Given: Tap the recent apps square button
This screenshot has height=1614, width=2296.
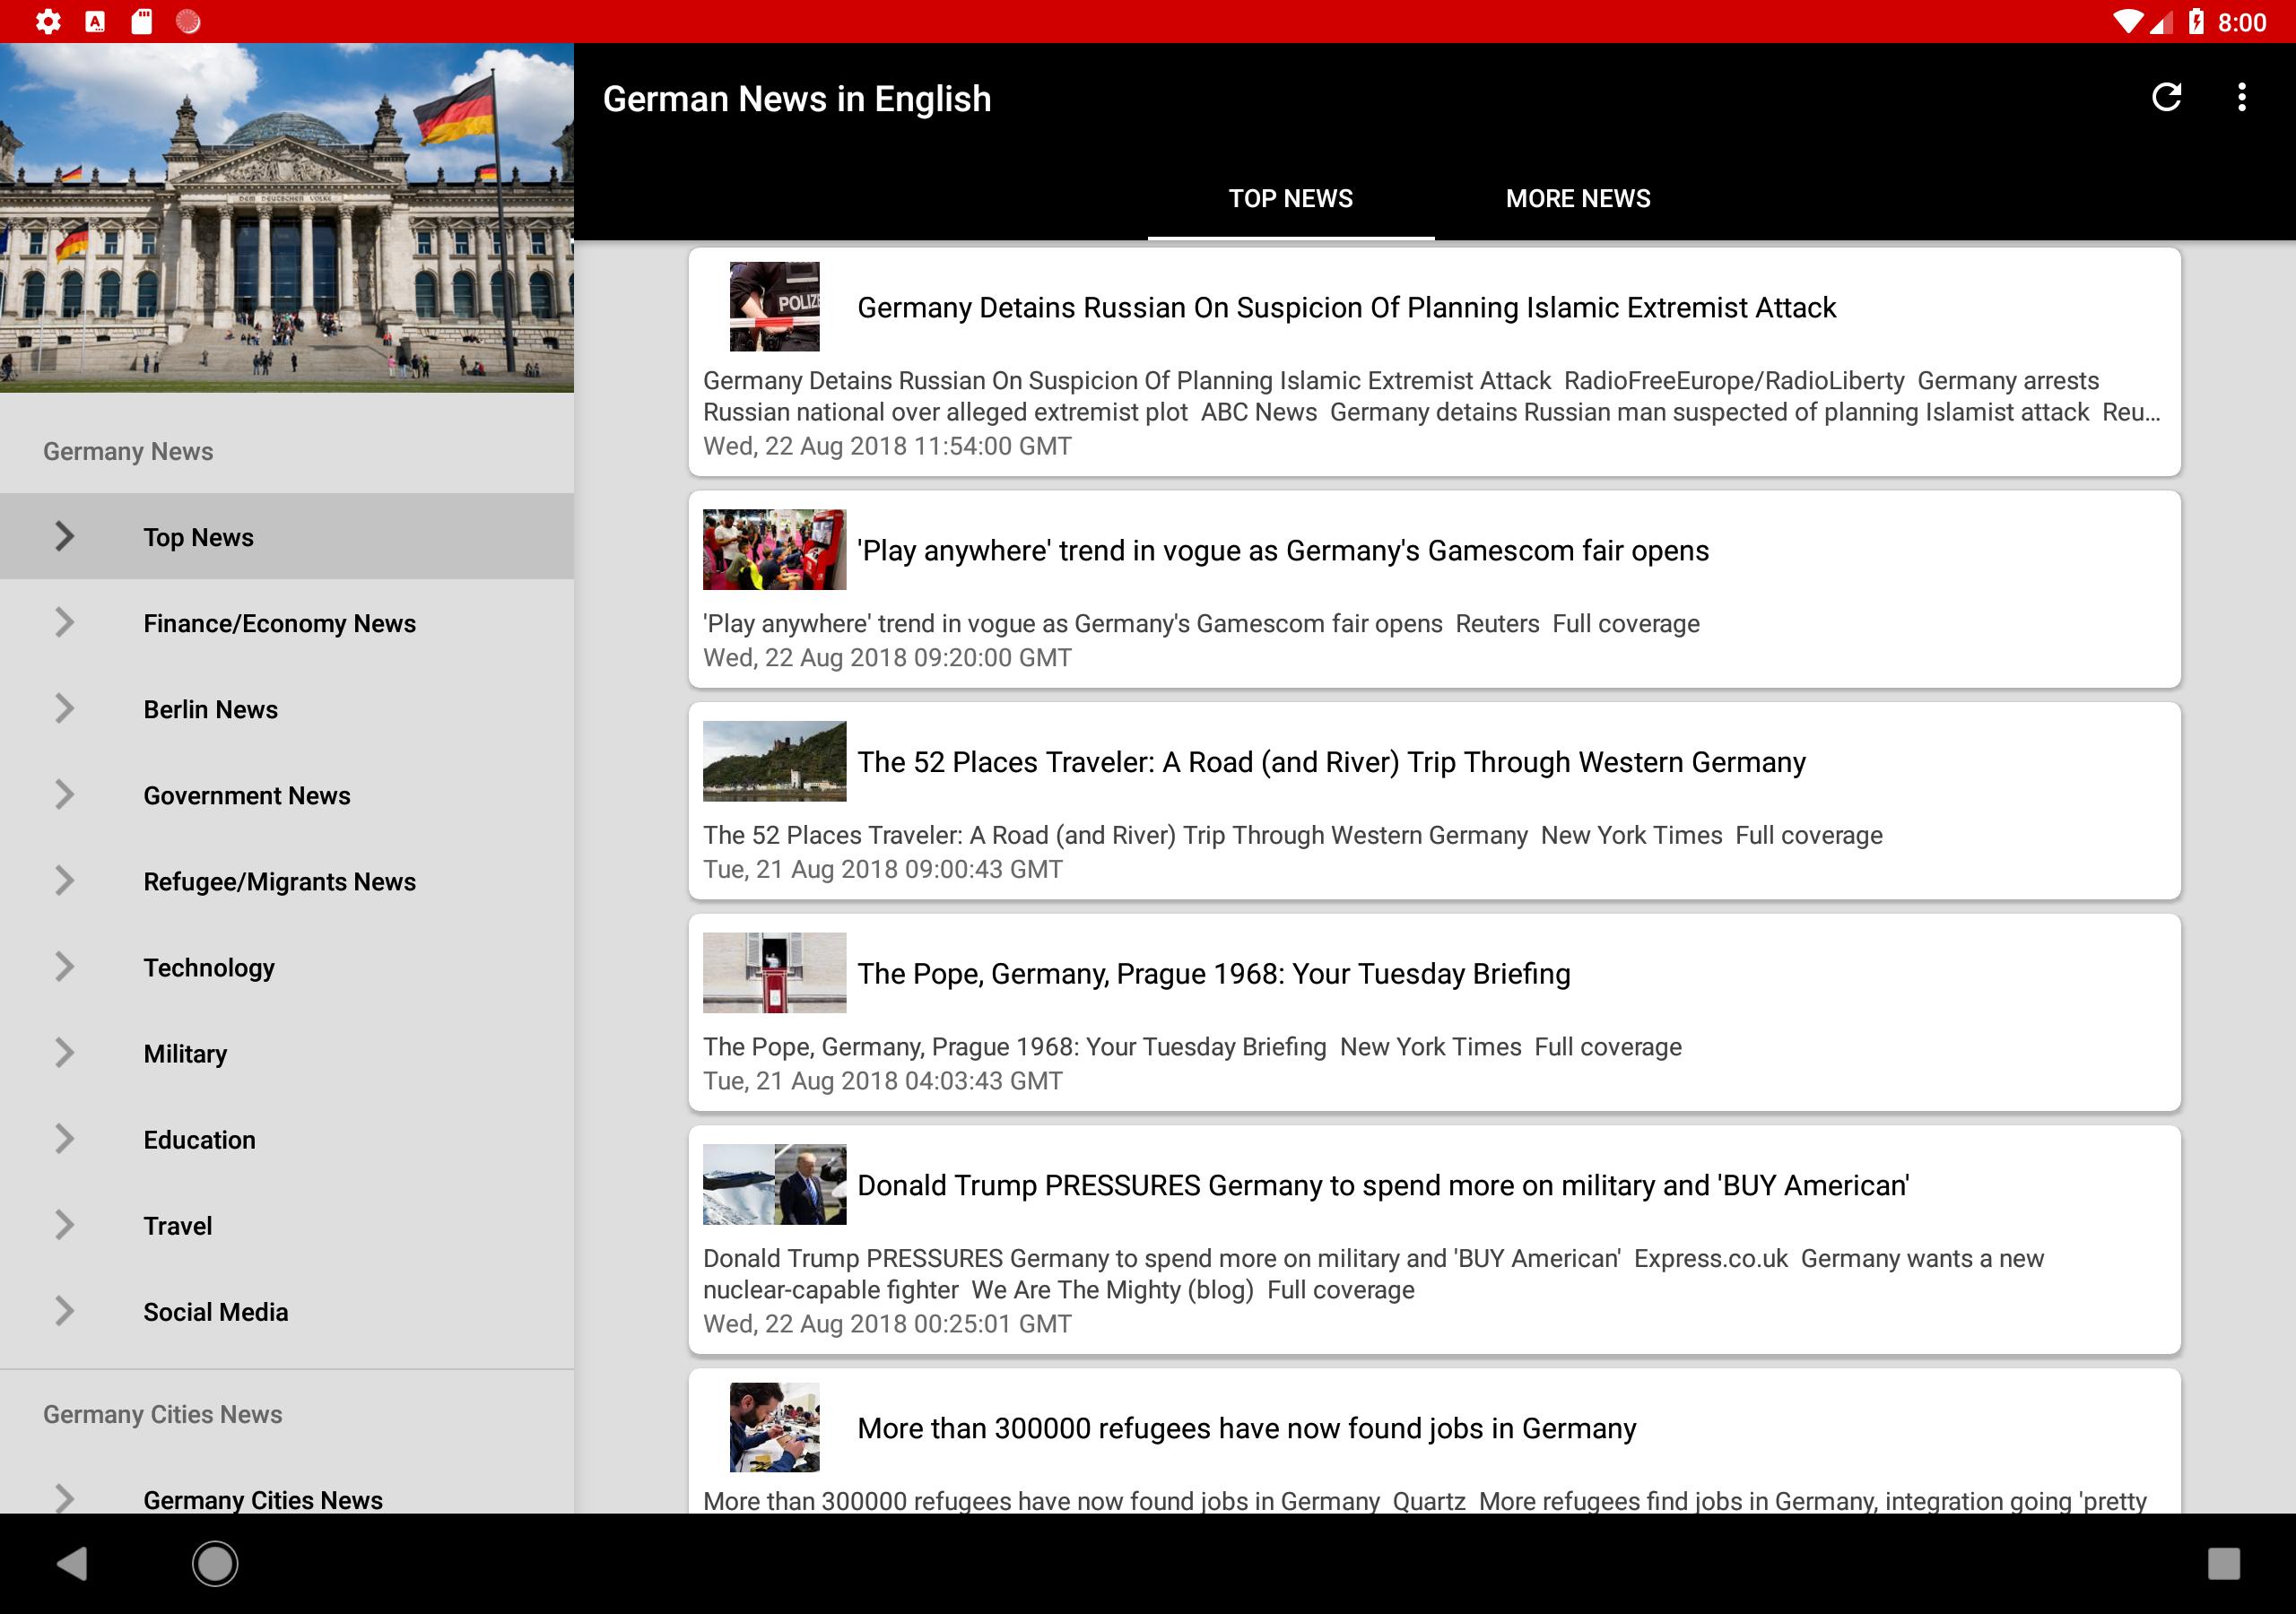Looking at the screenshot, I should coord(2224,1563).
